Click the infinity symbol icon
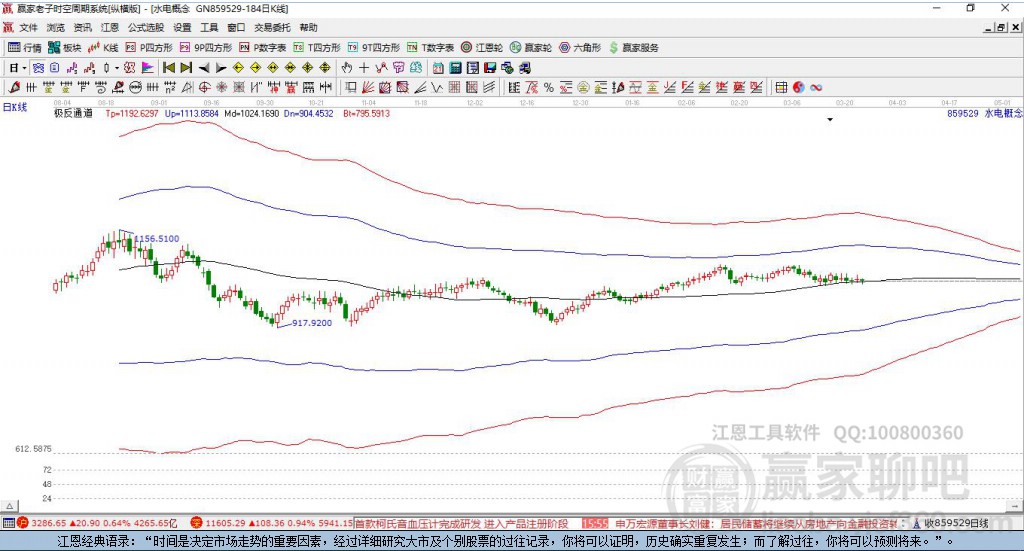The image size is (1024, 551). tap(816, 87)
